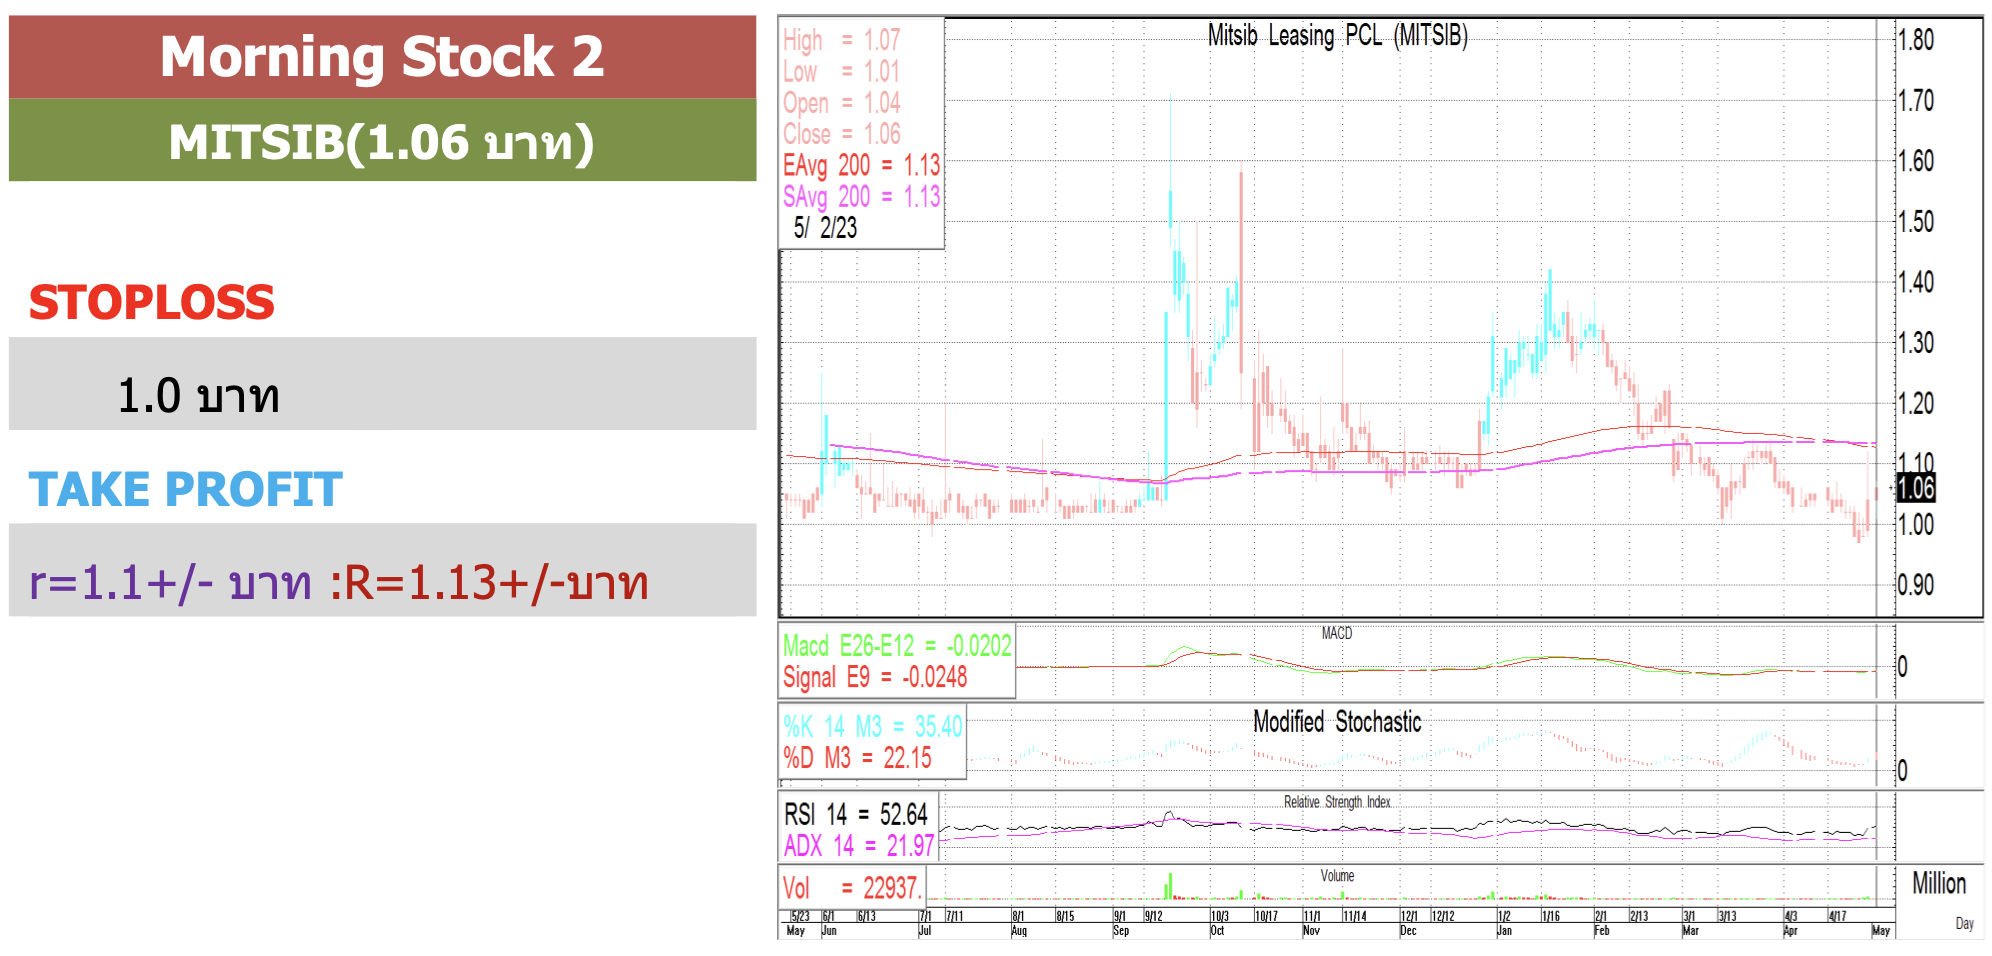The width and height of the screenshot is (1992, 956).
Task: Click the highlighted 1.06 current price marker
Action: coord(1916,488)
